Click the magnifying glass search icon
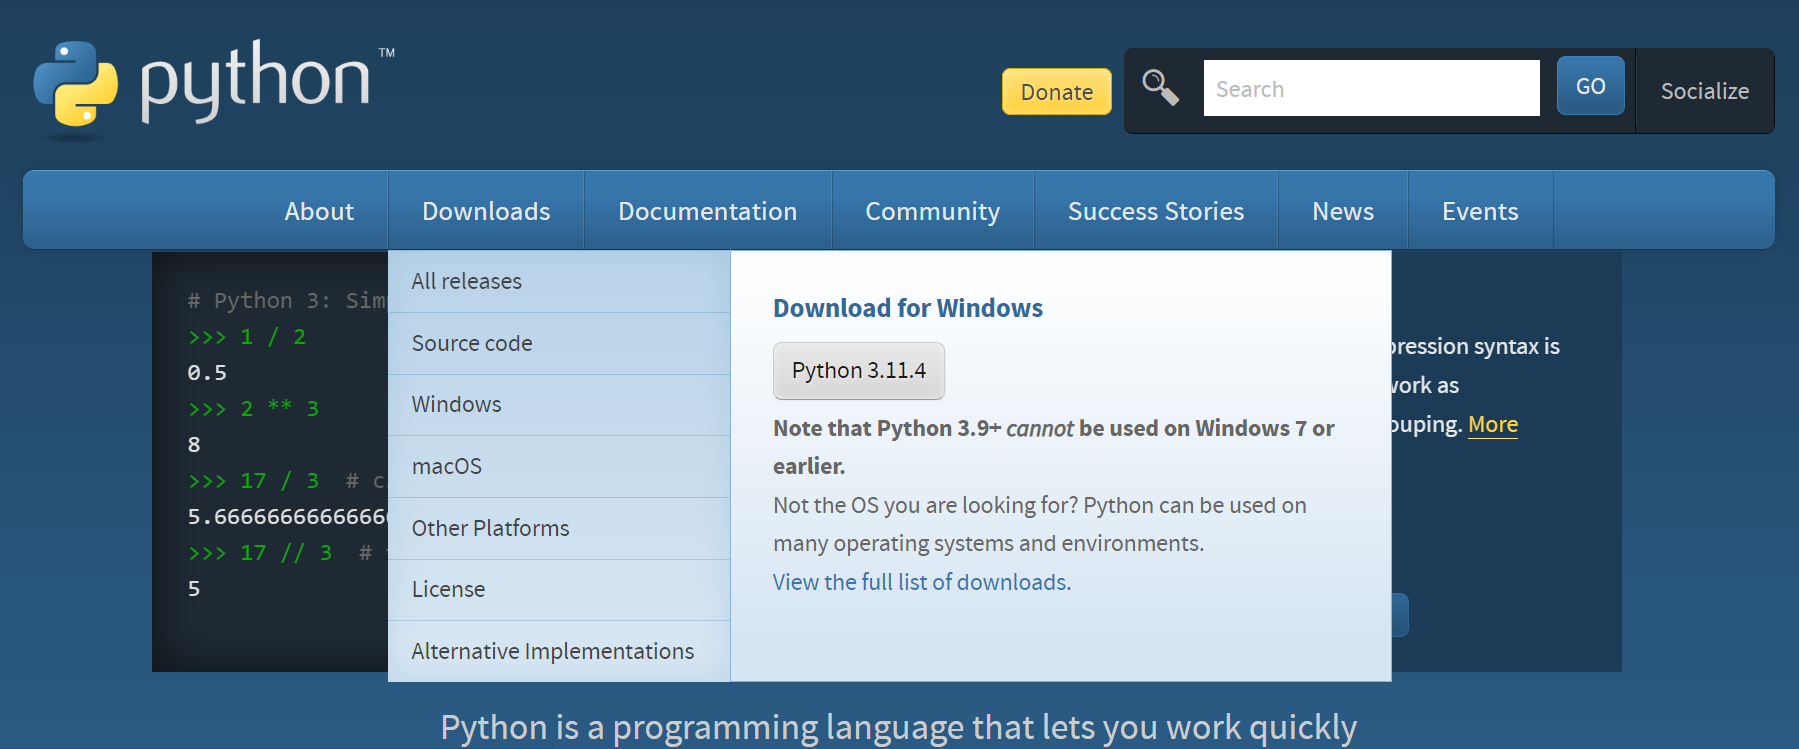The width and height of the screenshot is (1799, 749). (1160, 88)
